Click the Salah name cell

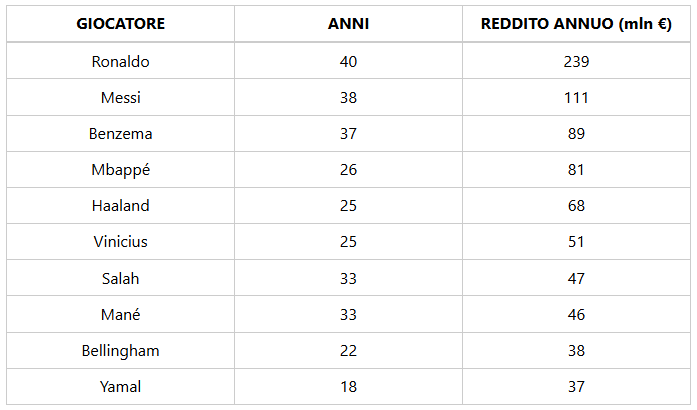[x=121, y=278]
